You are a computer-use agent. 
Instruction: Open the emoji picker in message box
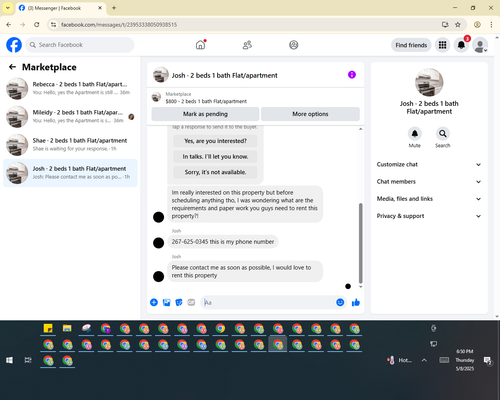340,302
